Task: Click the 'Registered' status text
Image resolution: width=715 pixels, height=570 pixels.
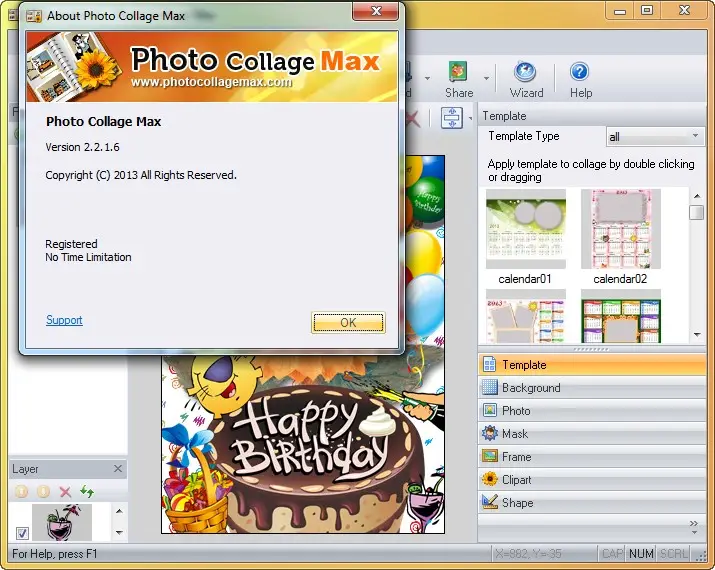Action: coord(71,244)
